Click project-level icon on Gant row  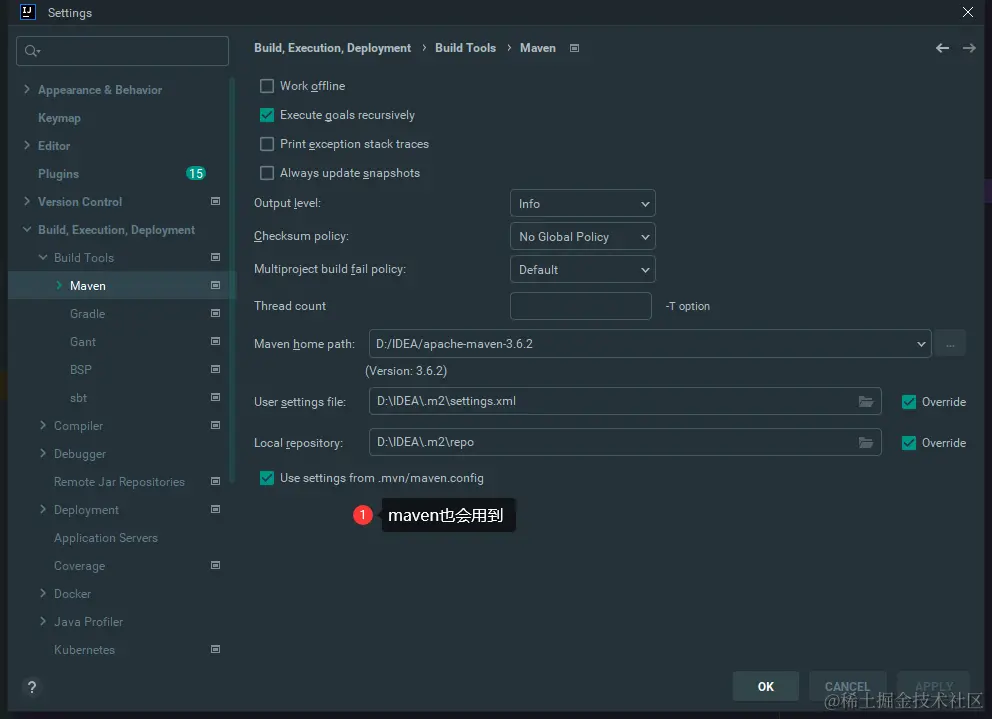click(x=215, y=341)
